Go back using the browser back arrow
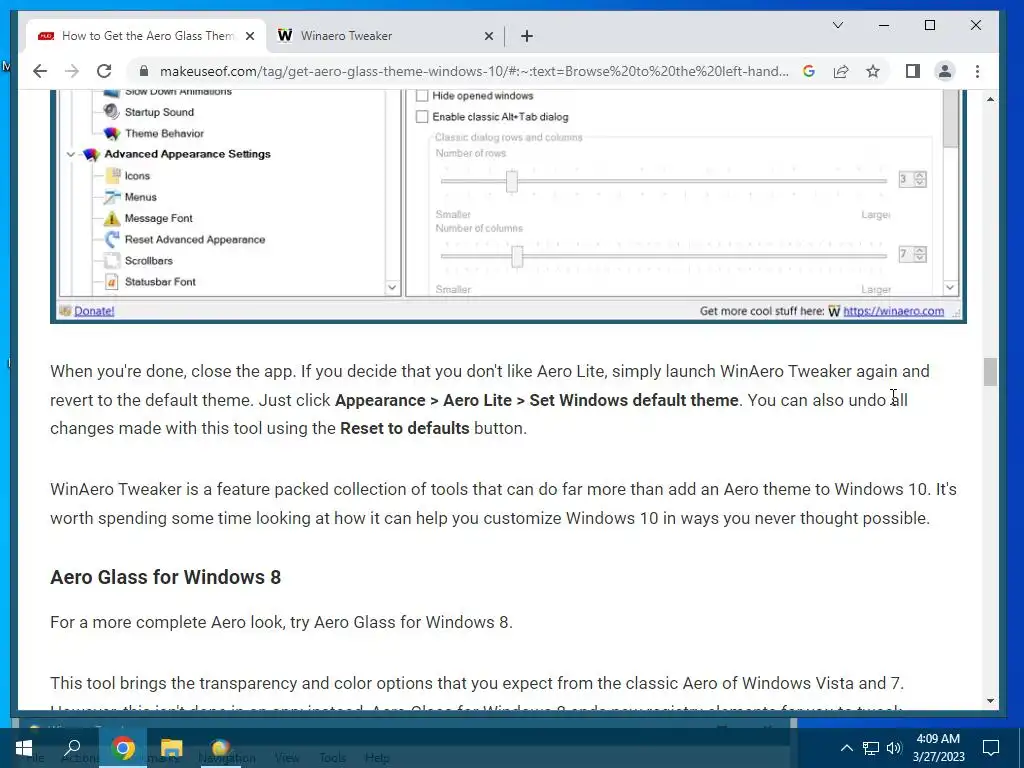Viewport: 1024px width, 768px height. 40,71
